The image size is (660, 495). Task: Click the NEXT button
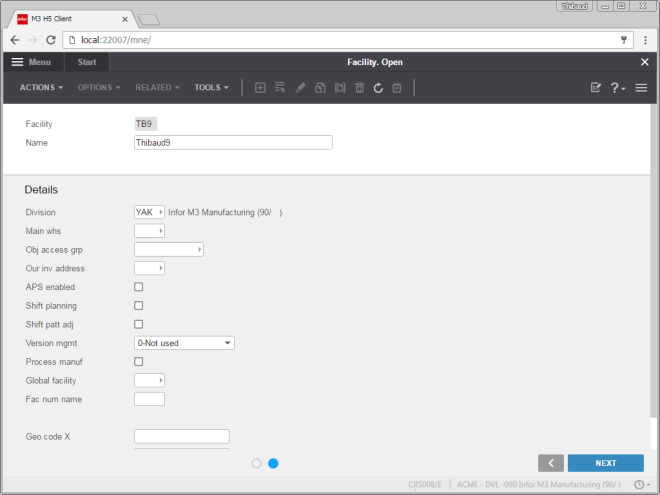[x=605, y=463]
